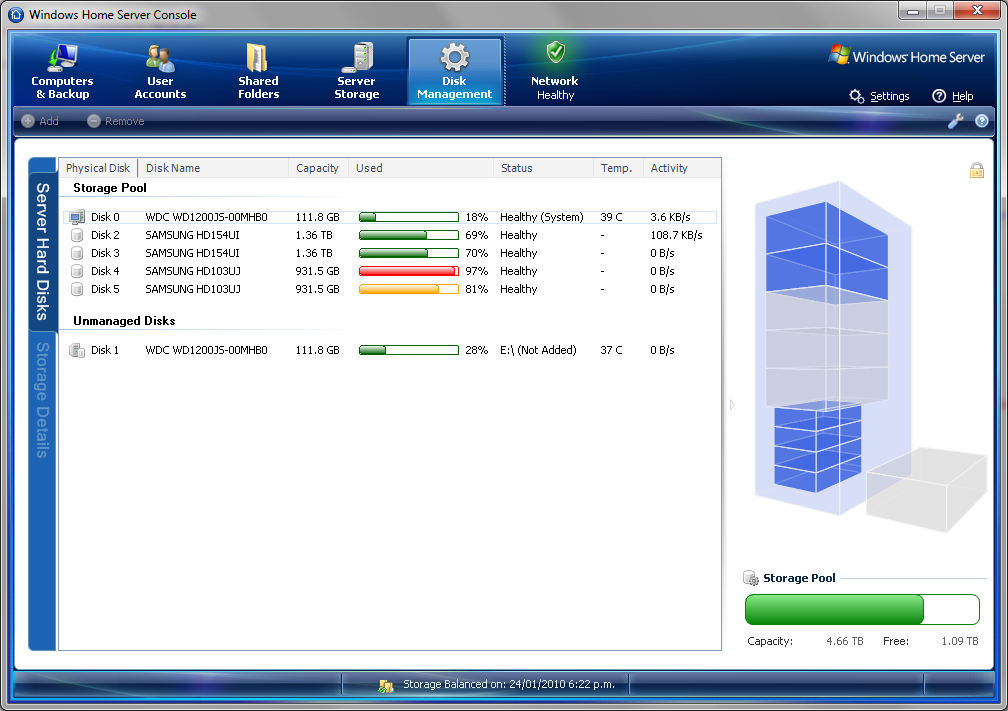Click the 108.7 KB/s activity value

676,235
